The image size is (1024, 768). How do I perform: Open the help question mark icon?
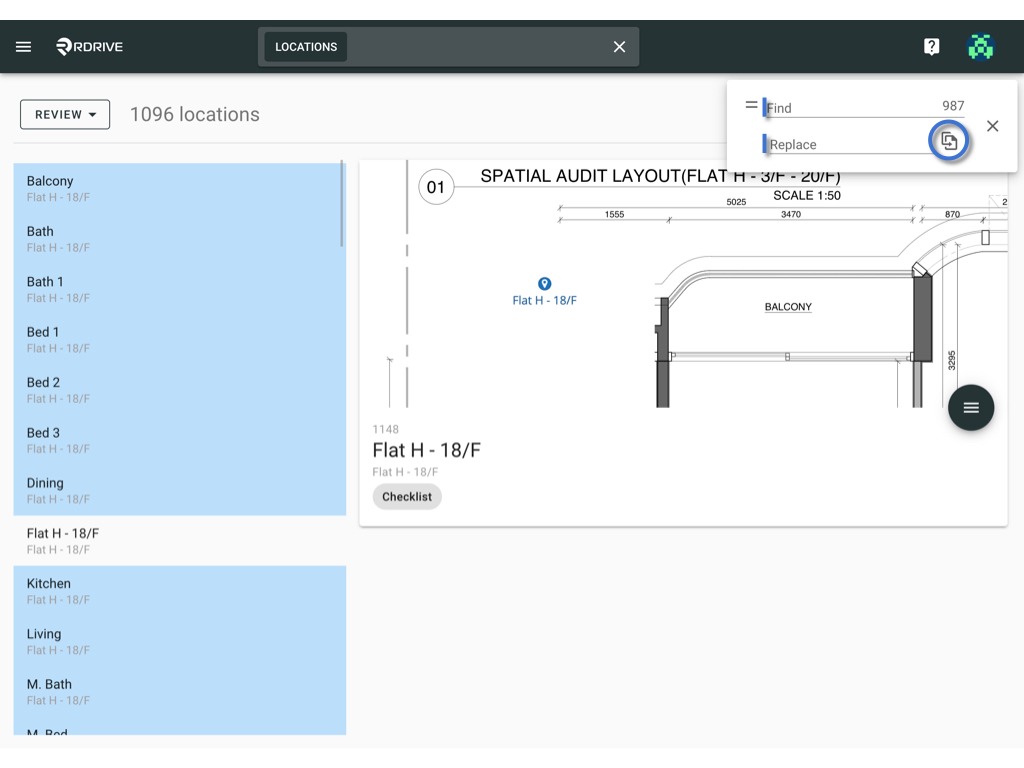931,46
